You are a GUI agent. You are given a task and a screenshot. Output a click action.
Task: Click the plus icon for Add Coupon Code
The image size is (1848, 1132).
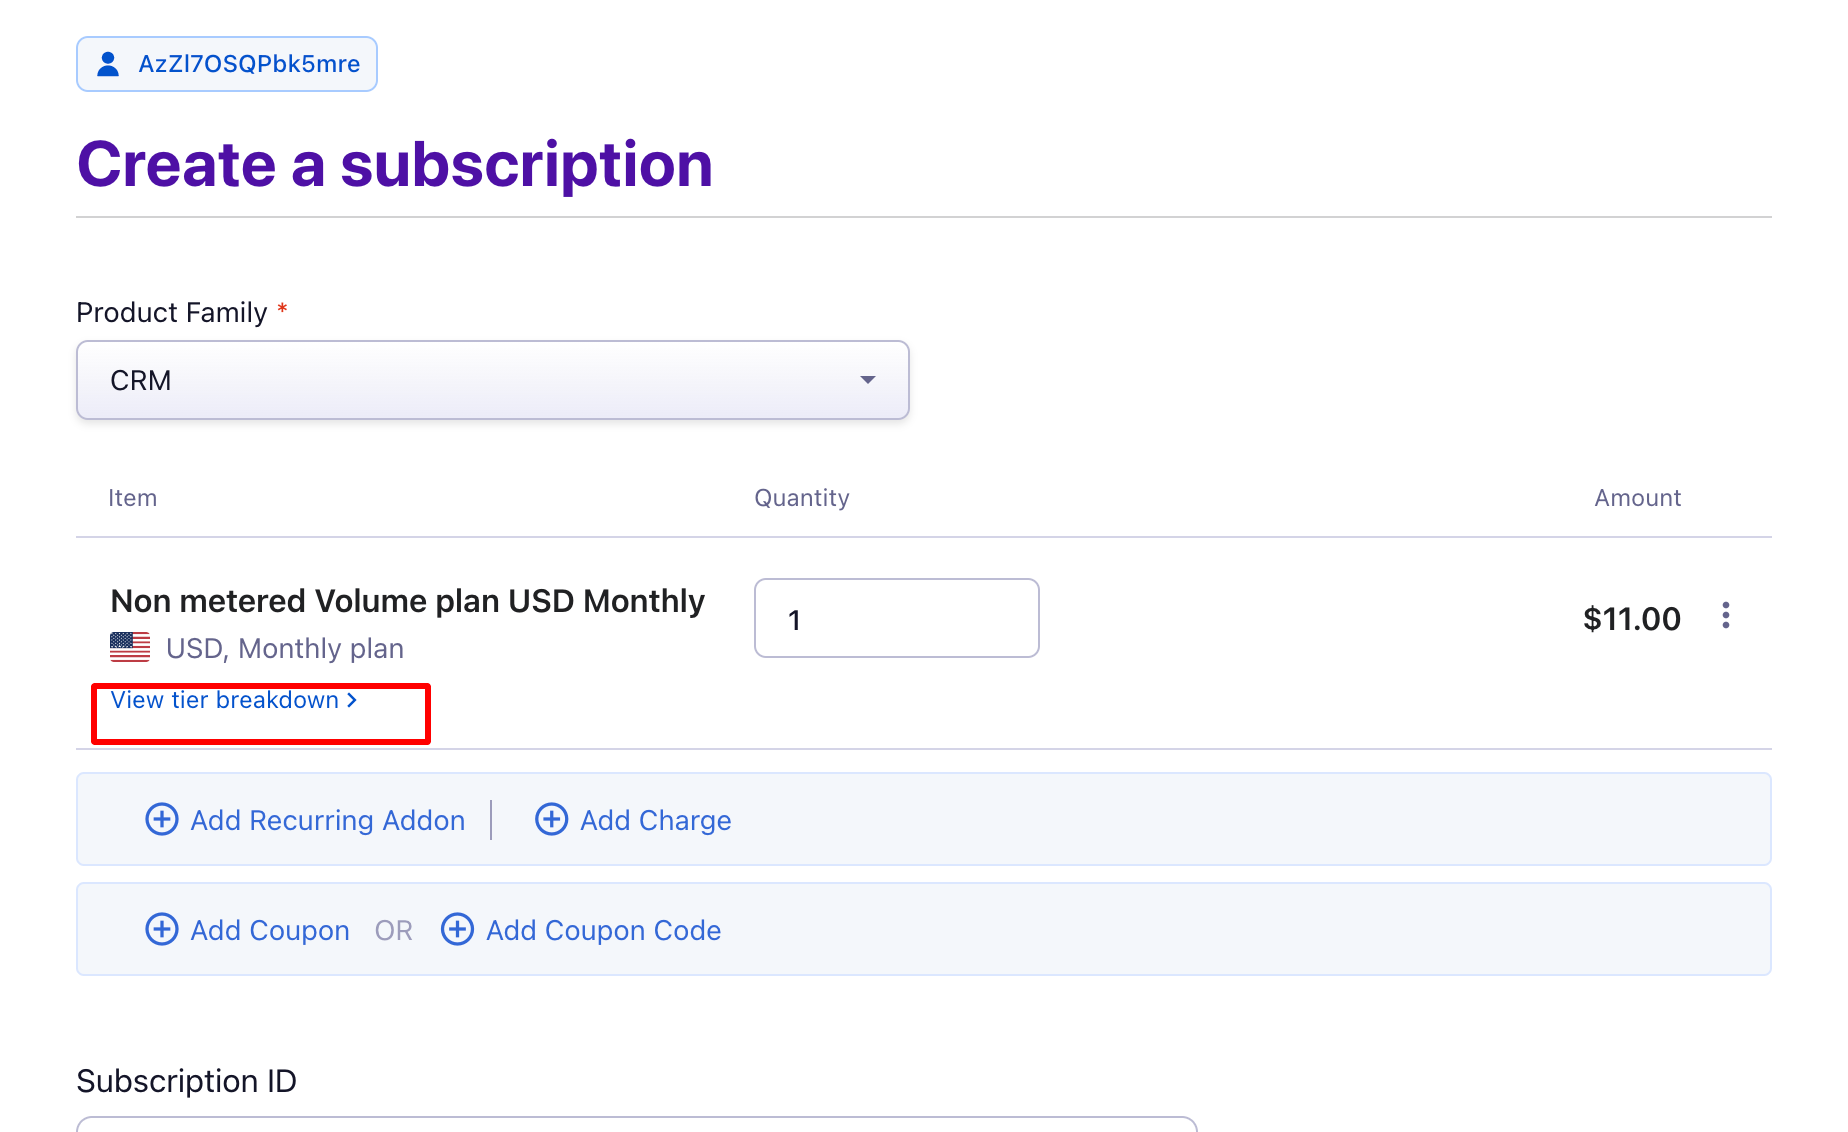pyautogui.click(x=457, y=929)
